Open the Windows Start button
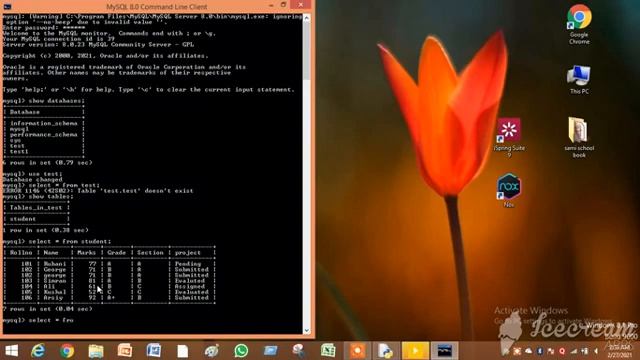This screenshot has width=640, height=360. click(12, 351)
